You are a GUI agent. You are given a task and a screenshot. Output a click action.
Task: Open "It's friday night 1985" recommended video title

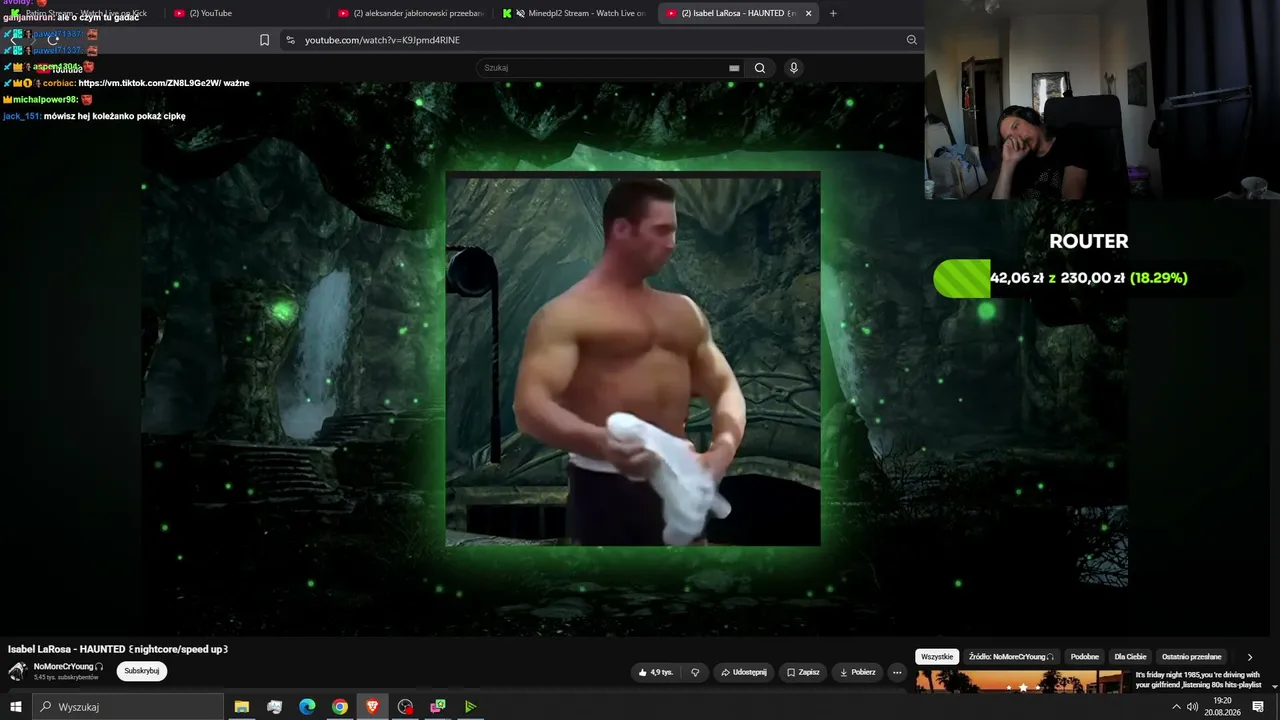tap(1197, 680)
